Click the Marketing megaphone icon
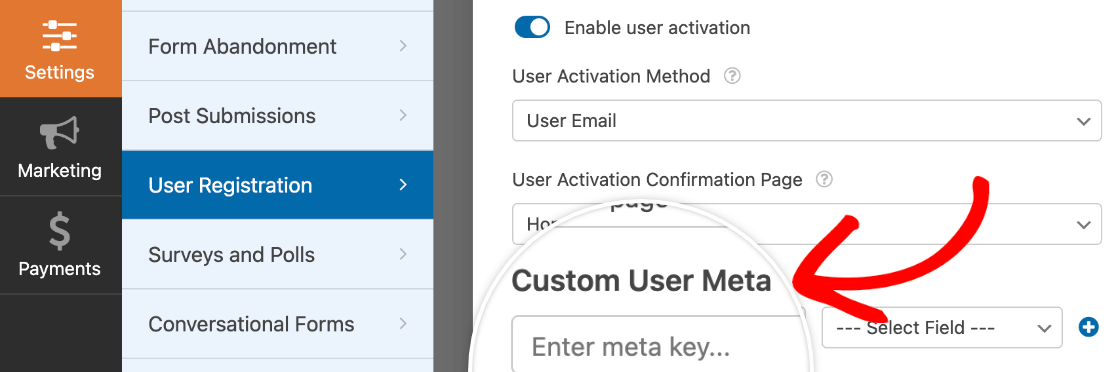The height and width of the screenshot is (372, 1116). click(60, 135)
